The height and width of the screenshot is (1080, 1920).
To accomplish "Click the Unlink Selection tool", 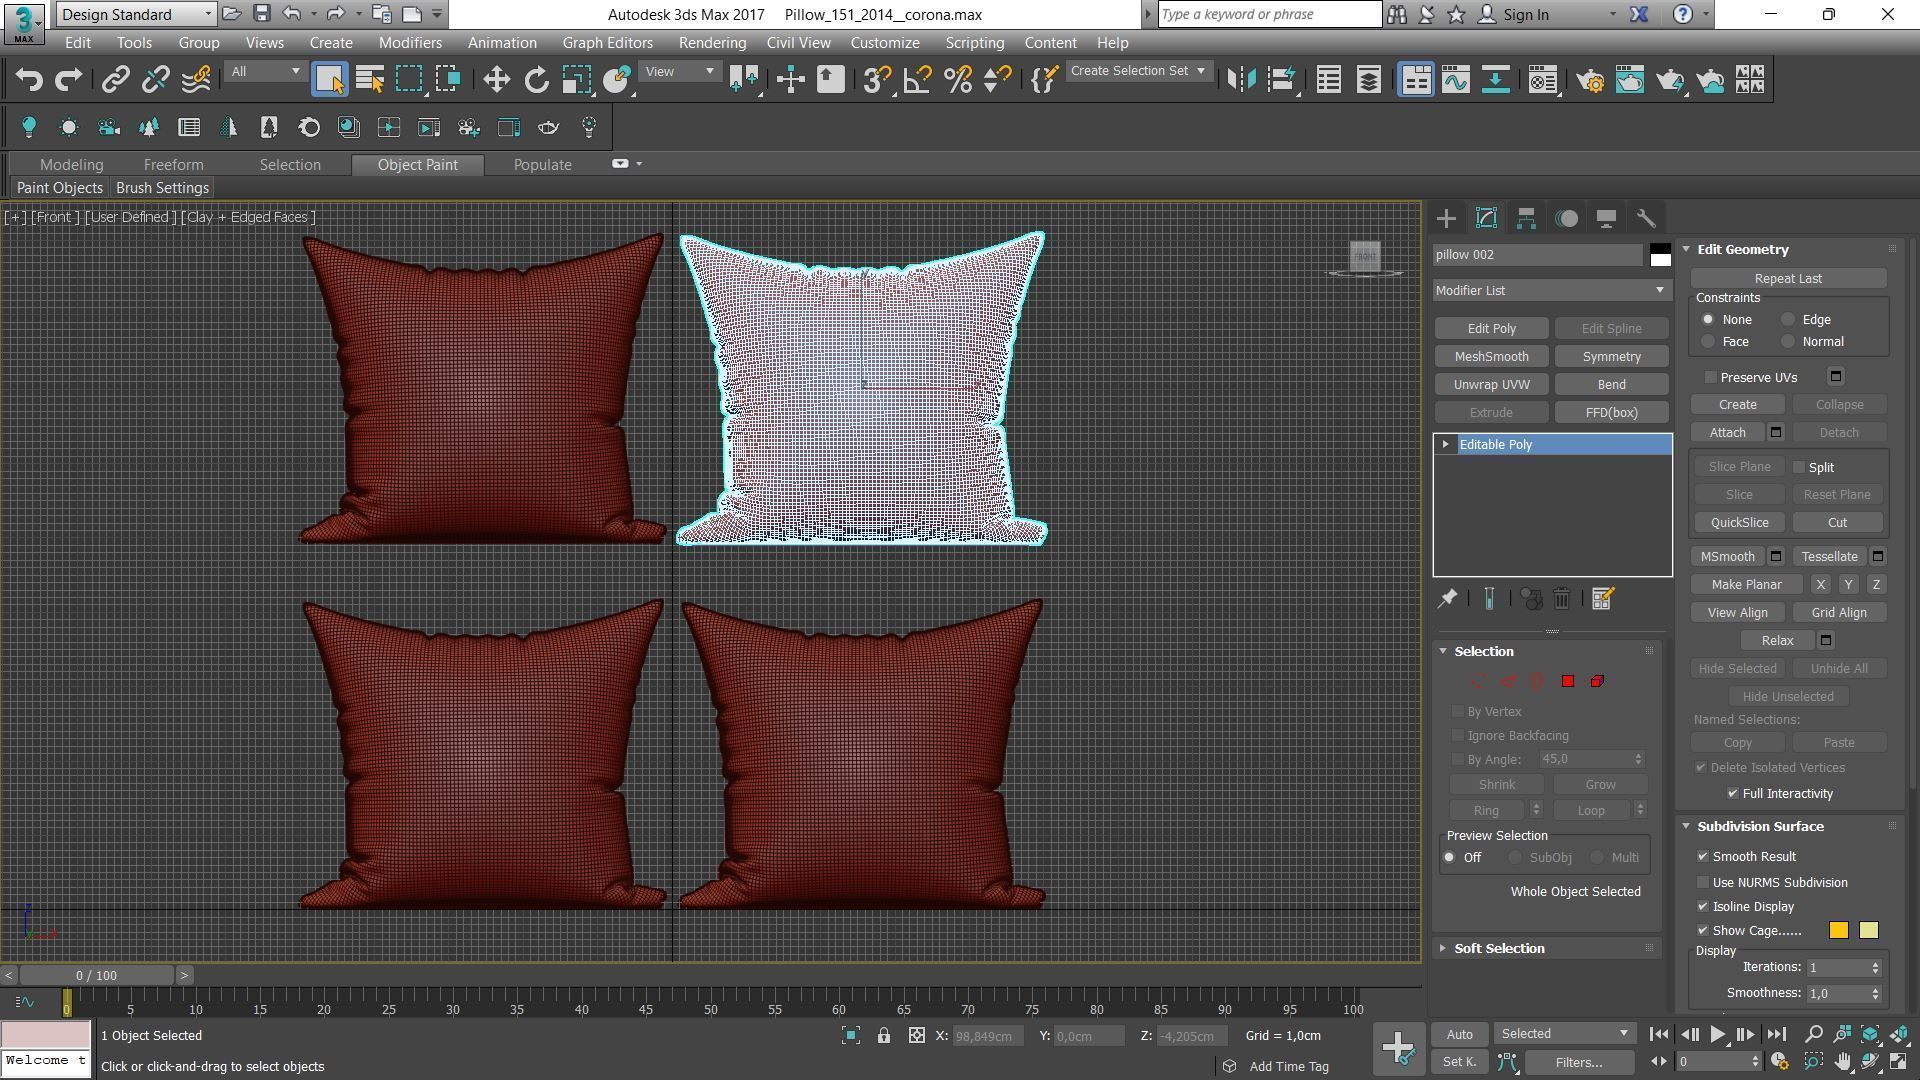I will point(156,80).
